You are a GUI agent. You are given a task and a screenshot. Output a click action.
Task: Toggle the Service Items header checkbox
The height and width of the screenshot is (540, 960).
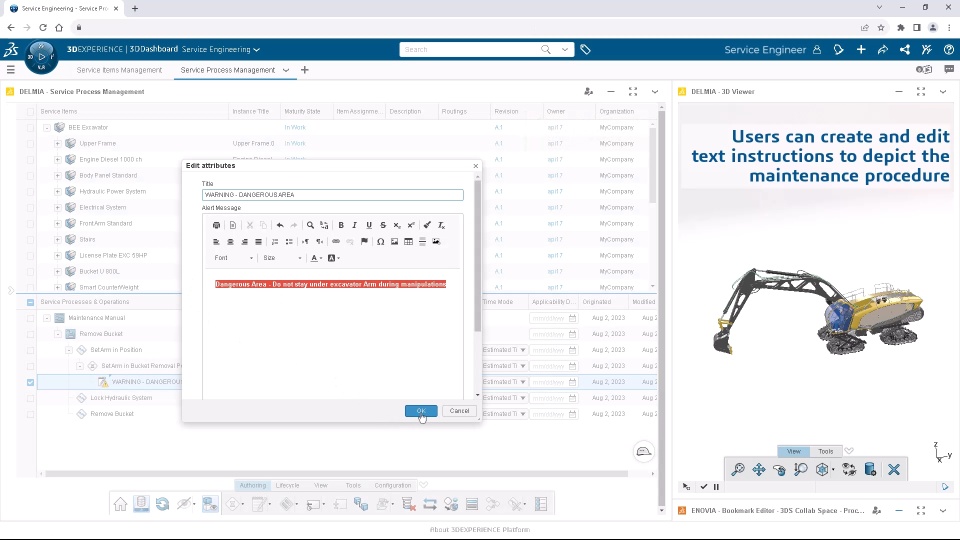[31, 111]
